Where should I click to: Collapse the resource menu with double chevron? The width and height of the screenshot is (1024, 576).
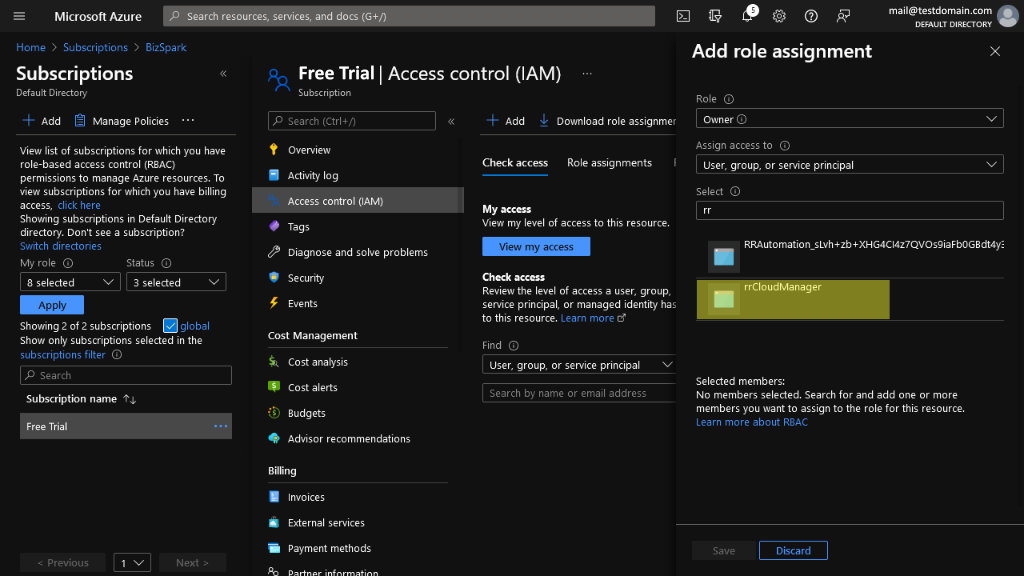pos(451,121)
